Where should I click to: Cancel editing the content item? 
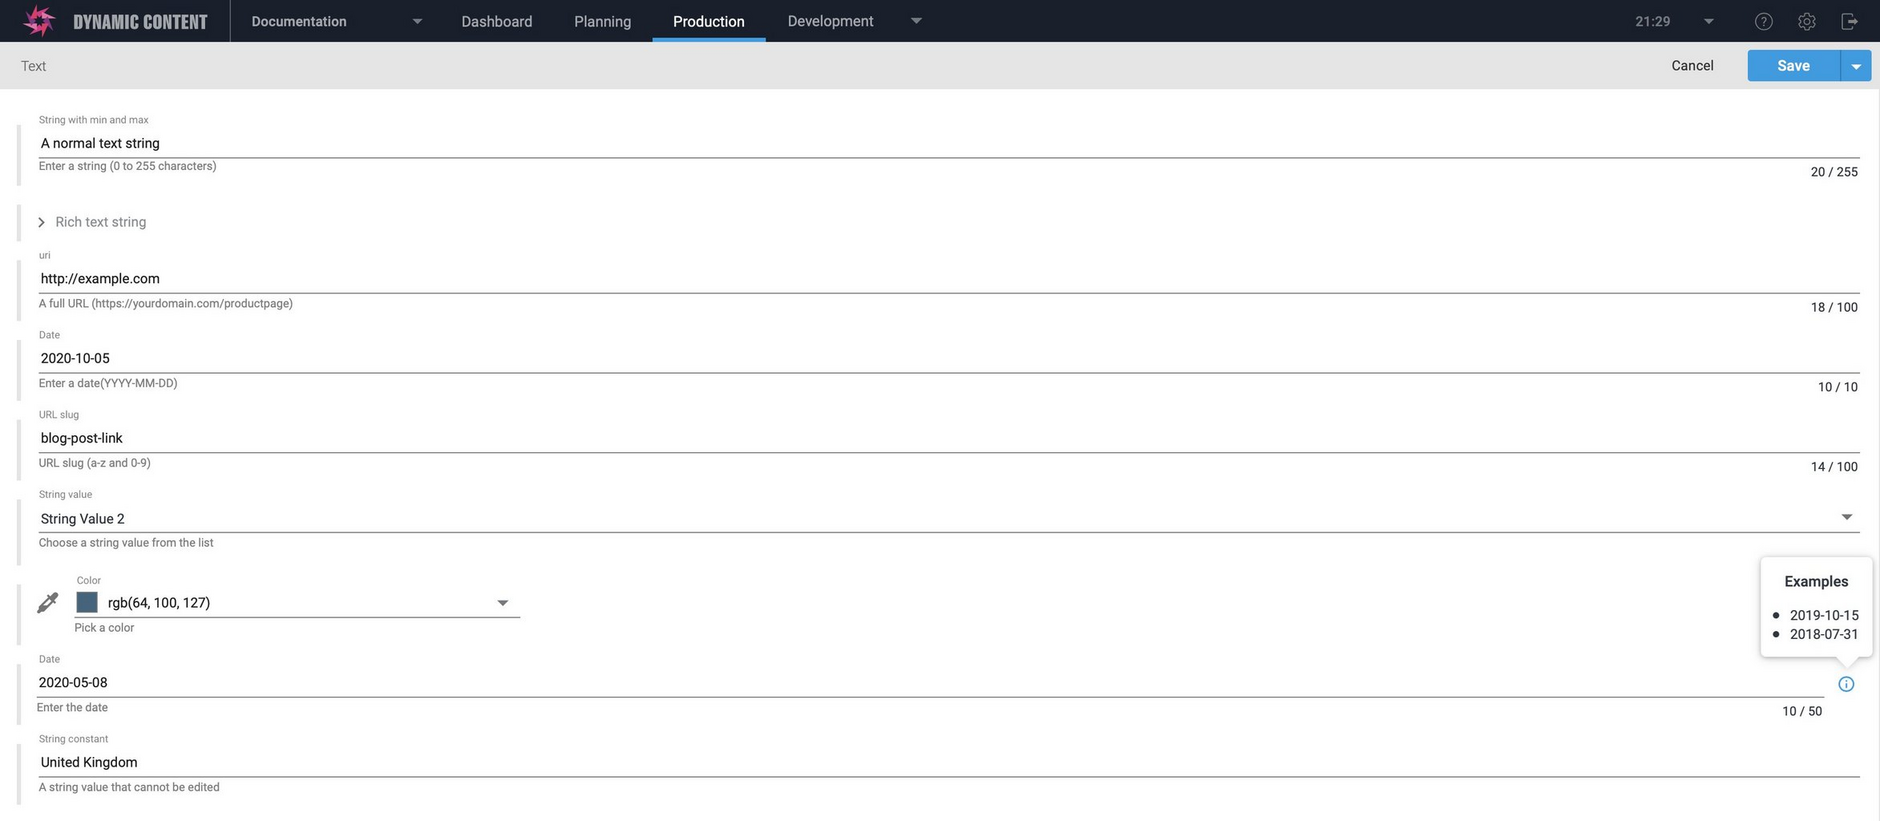pos(1692,66)
